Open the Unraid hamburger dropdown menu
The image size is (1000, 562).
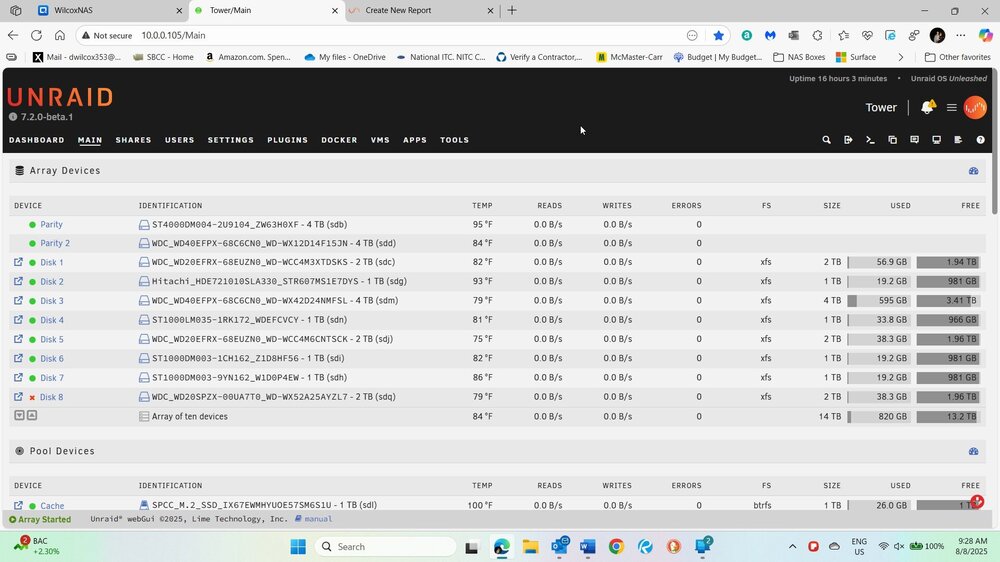(x=952, y=107)
